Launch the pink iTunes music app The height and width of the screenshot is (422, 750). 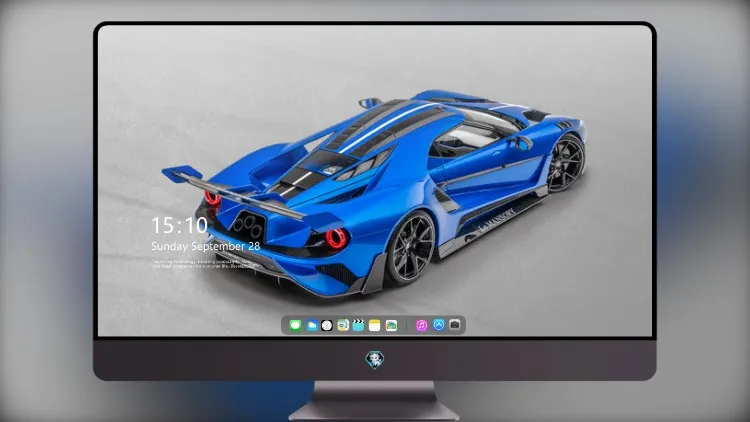421,325
